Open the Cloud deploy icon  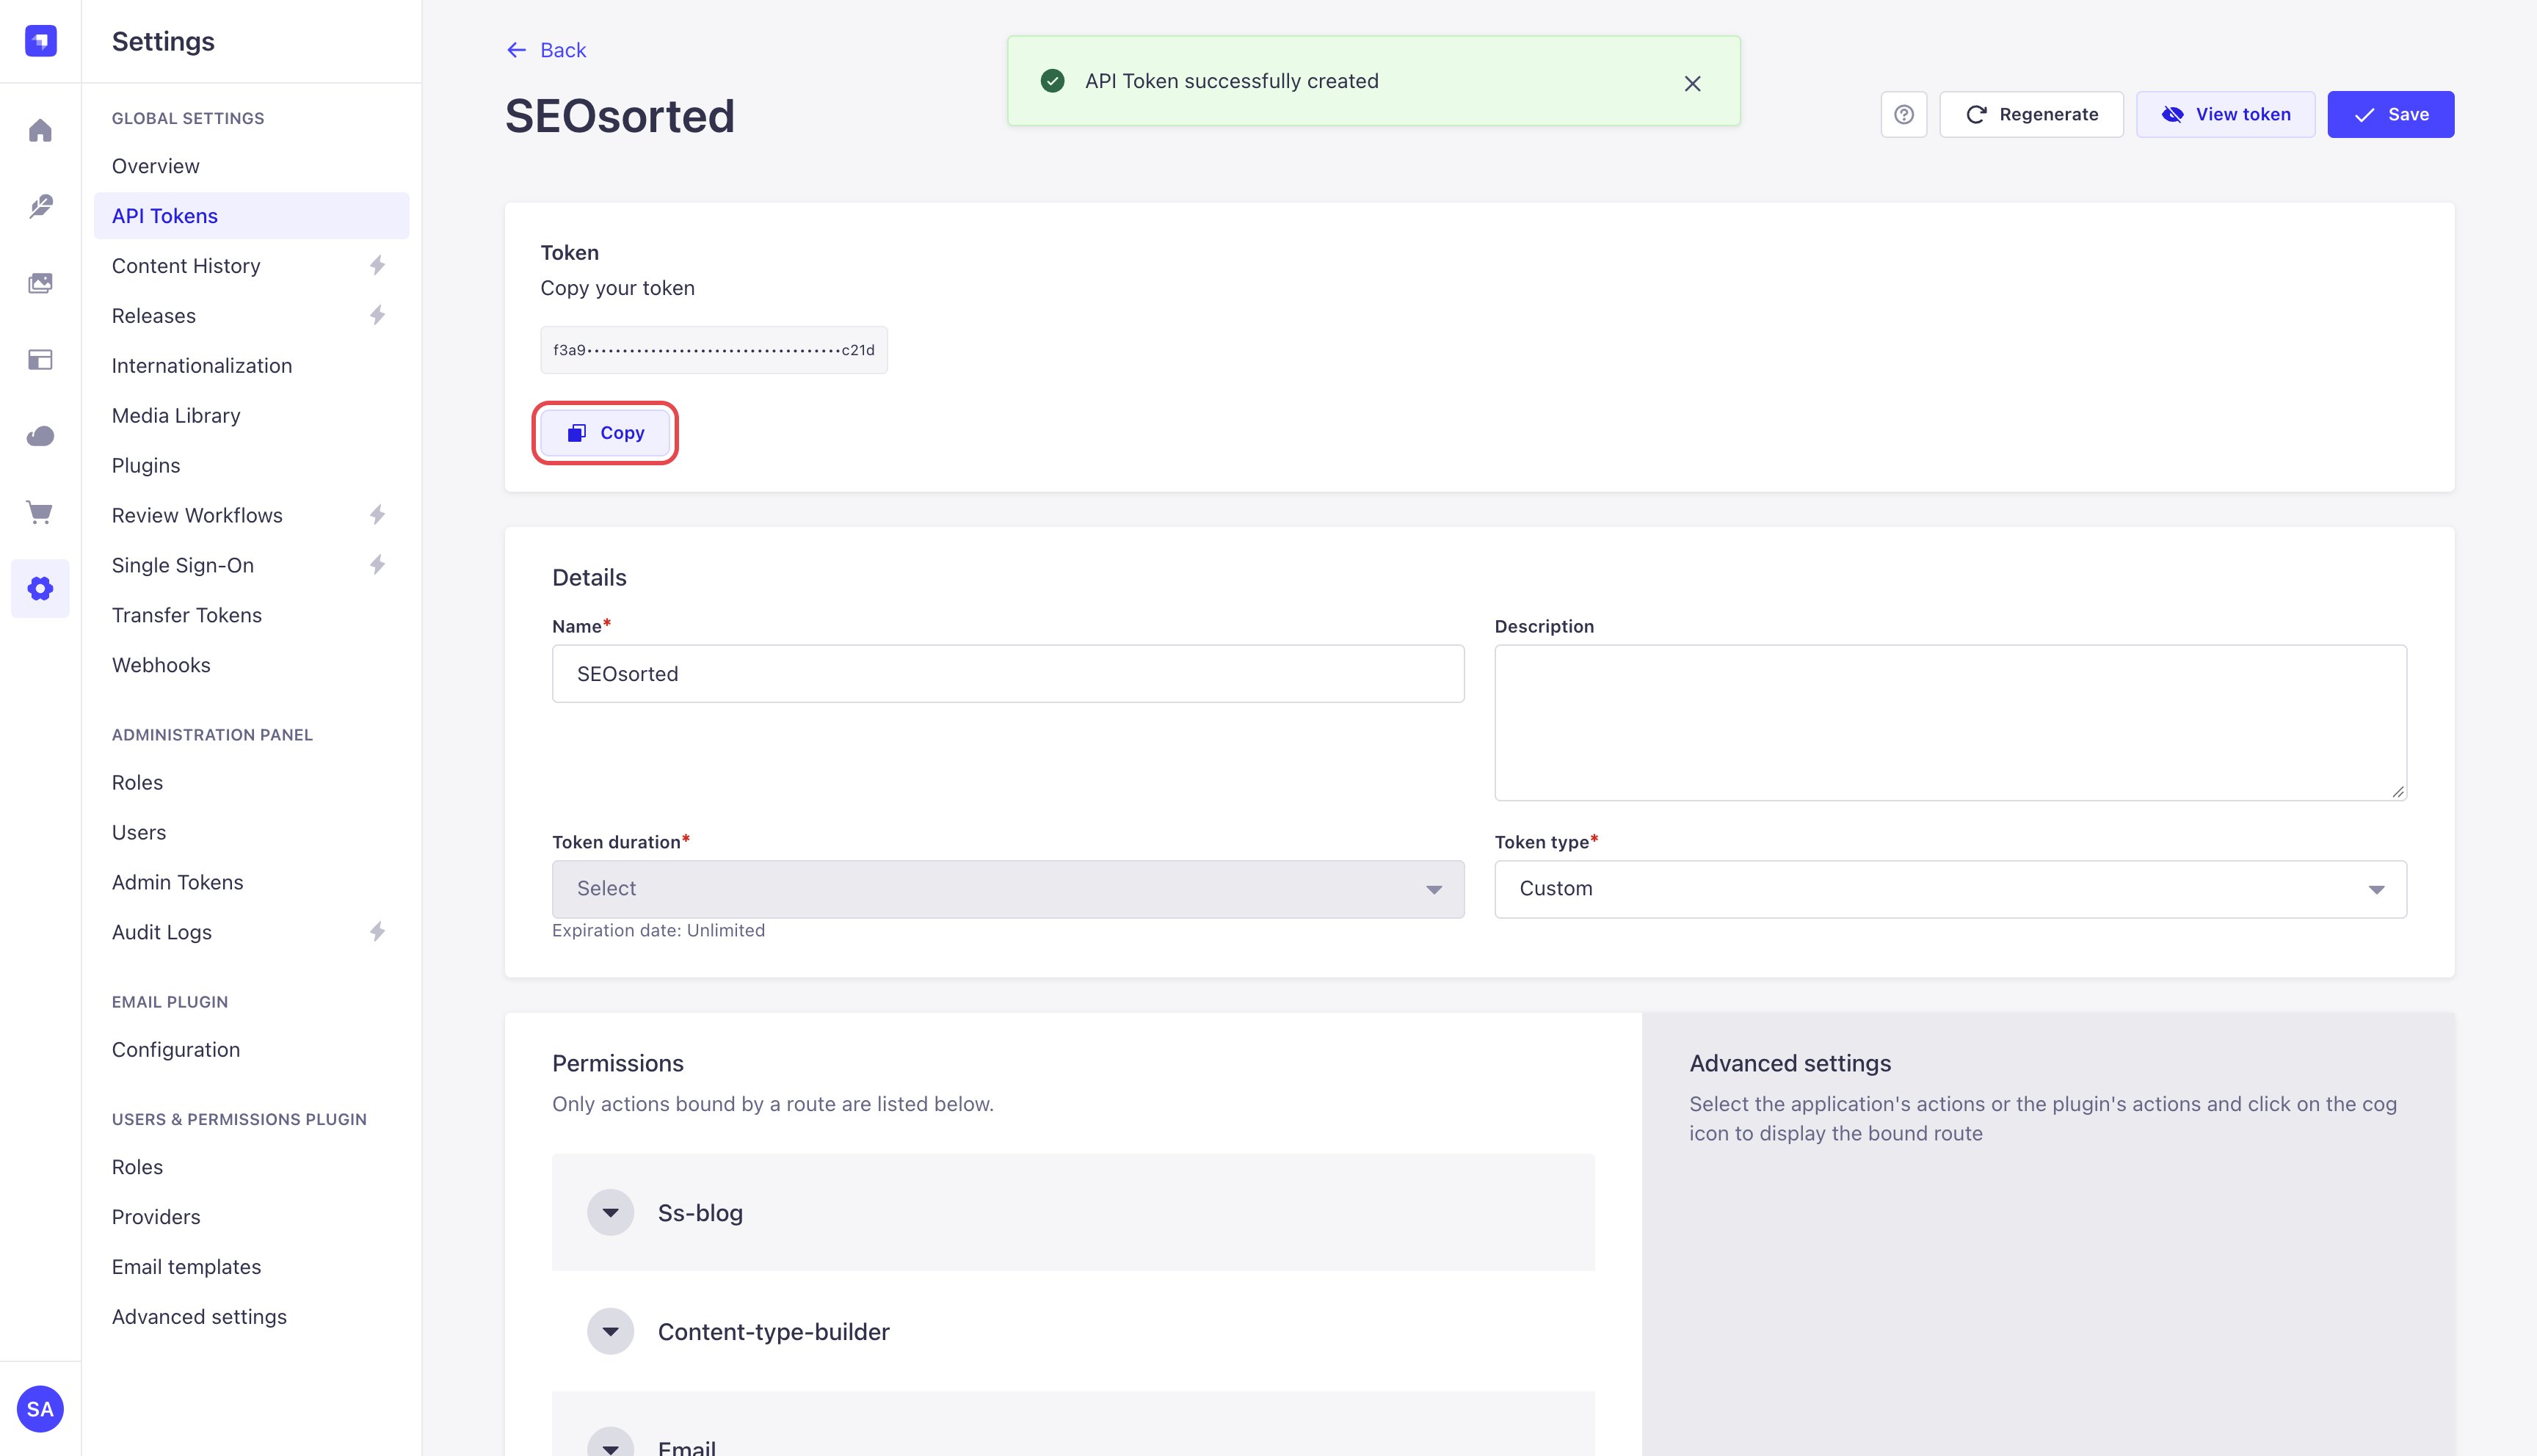click(x=40, y=436)
